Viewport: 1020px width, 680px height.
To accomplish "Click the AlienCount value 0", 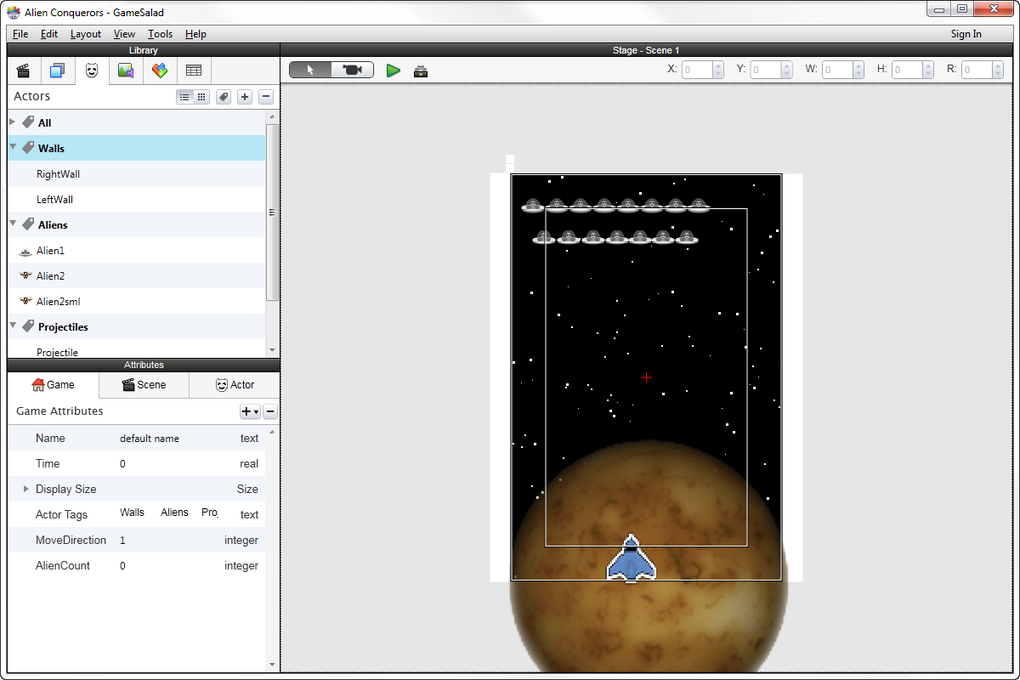I will click(x=122, y=565).
